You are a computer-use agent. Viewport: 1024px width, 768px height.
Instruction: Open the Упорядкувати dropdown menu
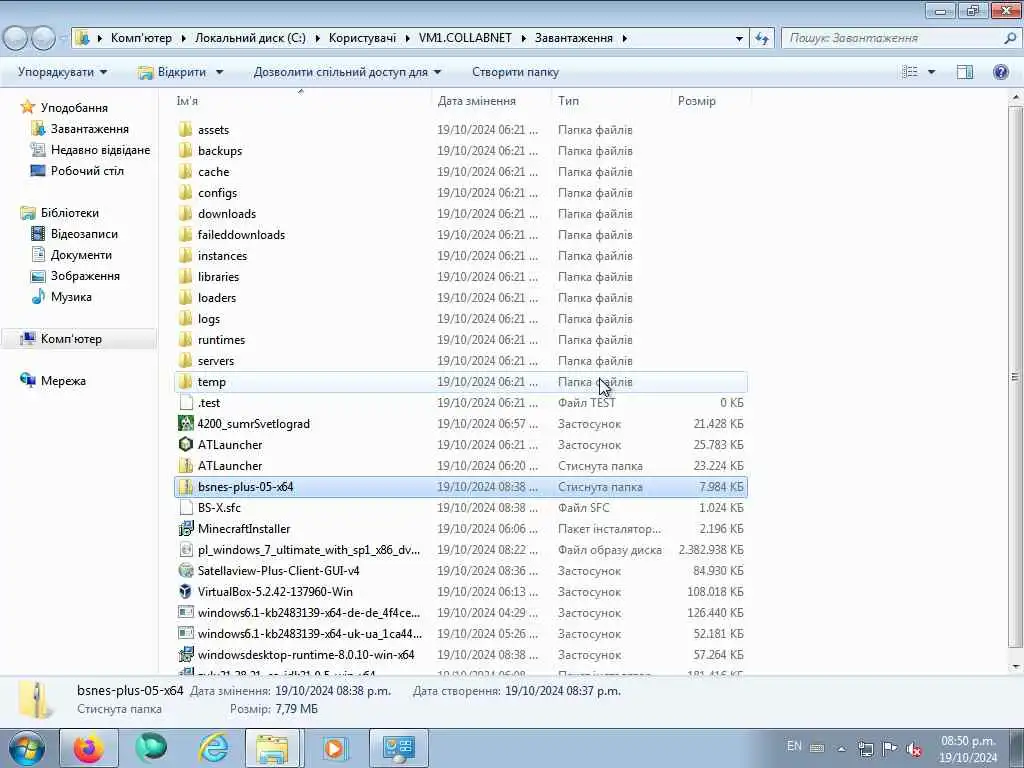coord(63,72)
